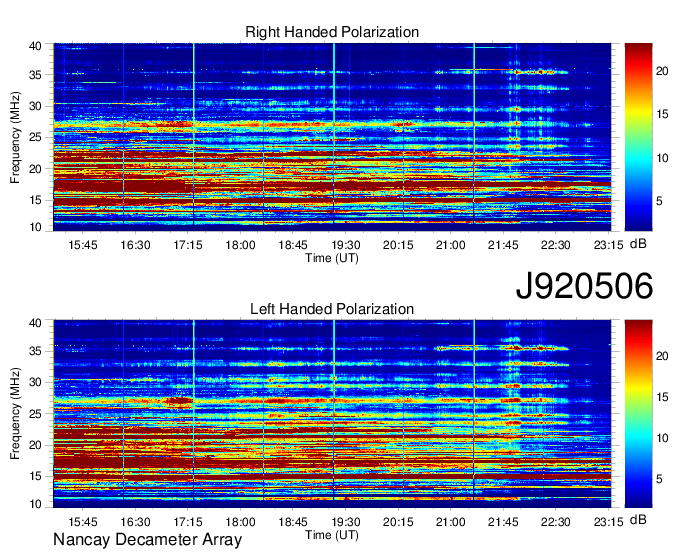Viewport: 680px width, 552px height.
Task: Select the 16:30 time tick under Left Handed plot
Action: [135, 522]
